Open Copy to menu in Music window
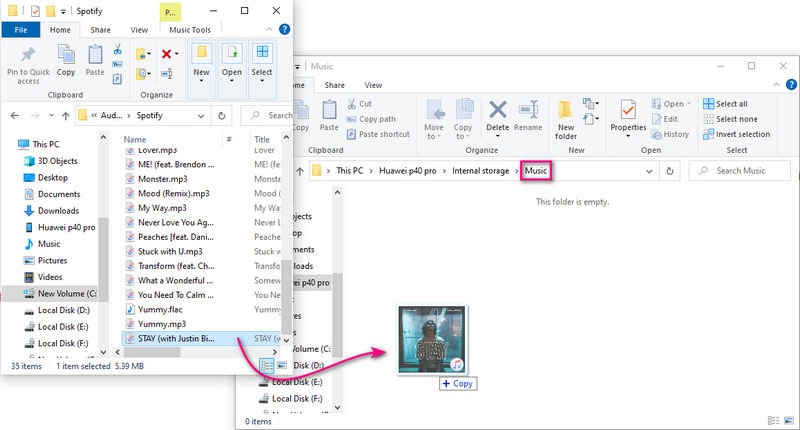Viewport: 800px width, 430px height. (x=463, y=119)
